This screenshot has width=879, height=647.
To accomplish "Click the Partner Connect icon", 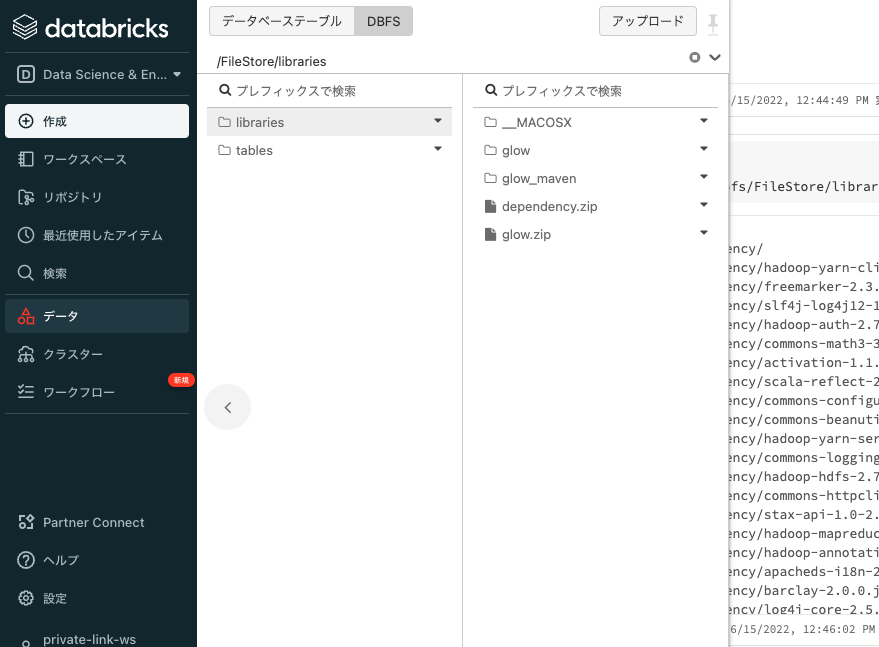I will tap(26, 522).
